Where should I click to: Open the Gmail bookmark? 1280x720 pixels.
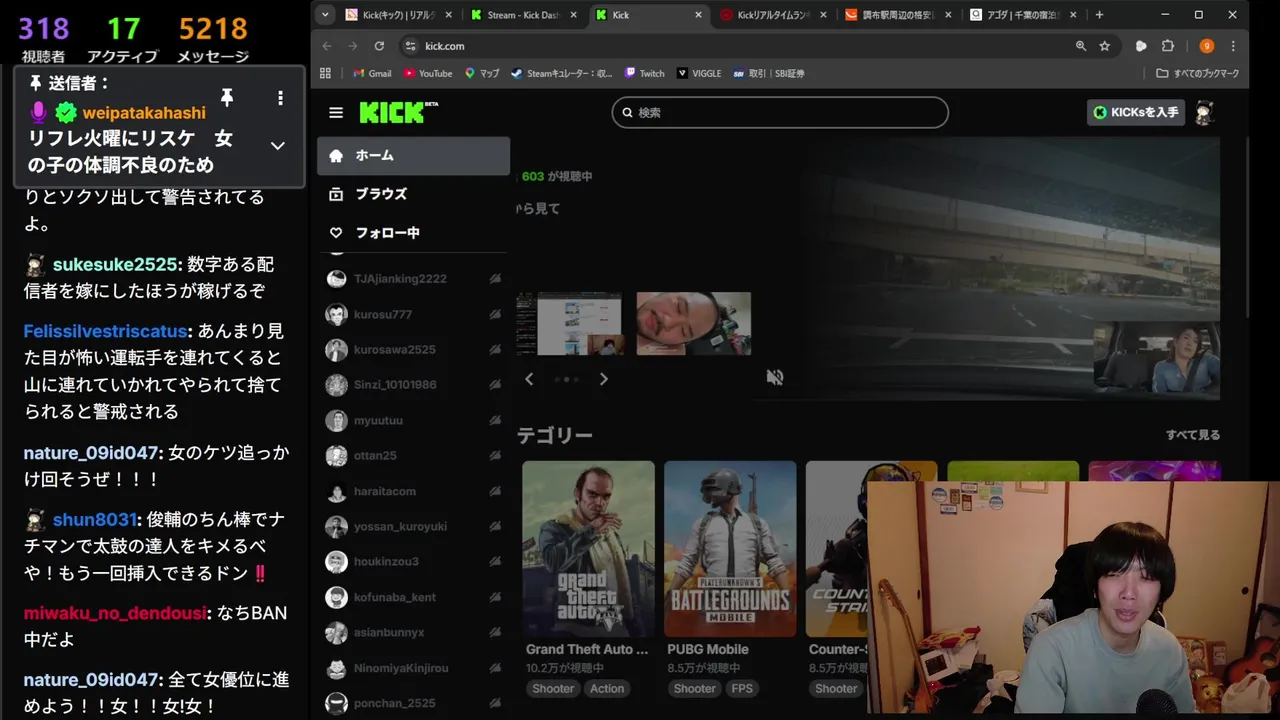click(x=372, y=73)
